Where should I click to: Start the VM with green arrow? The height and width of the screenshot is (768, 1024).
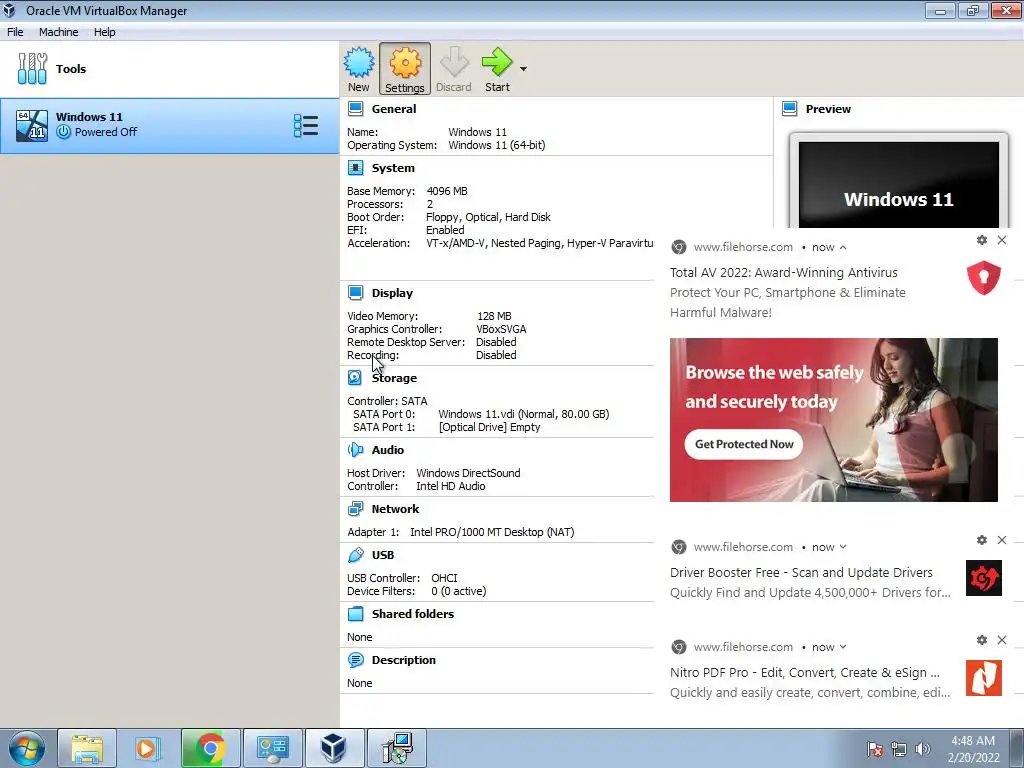tap(498, 63)
